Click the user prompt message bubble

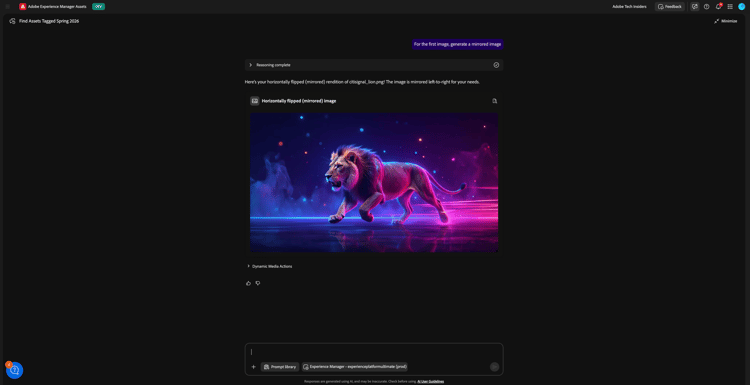point(457,44)
